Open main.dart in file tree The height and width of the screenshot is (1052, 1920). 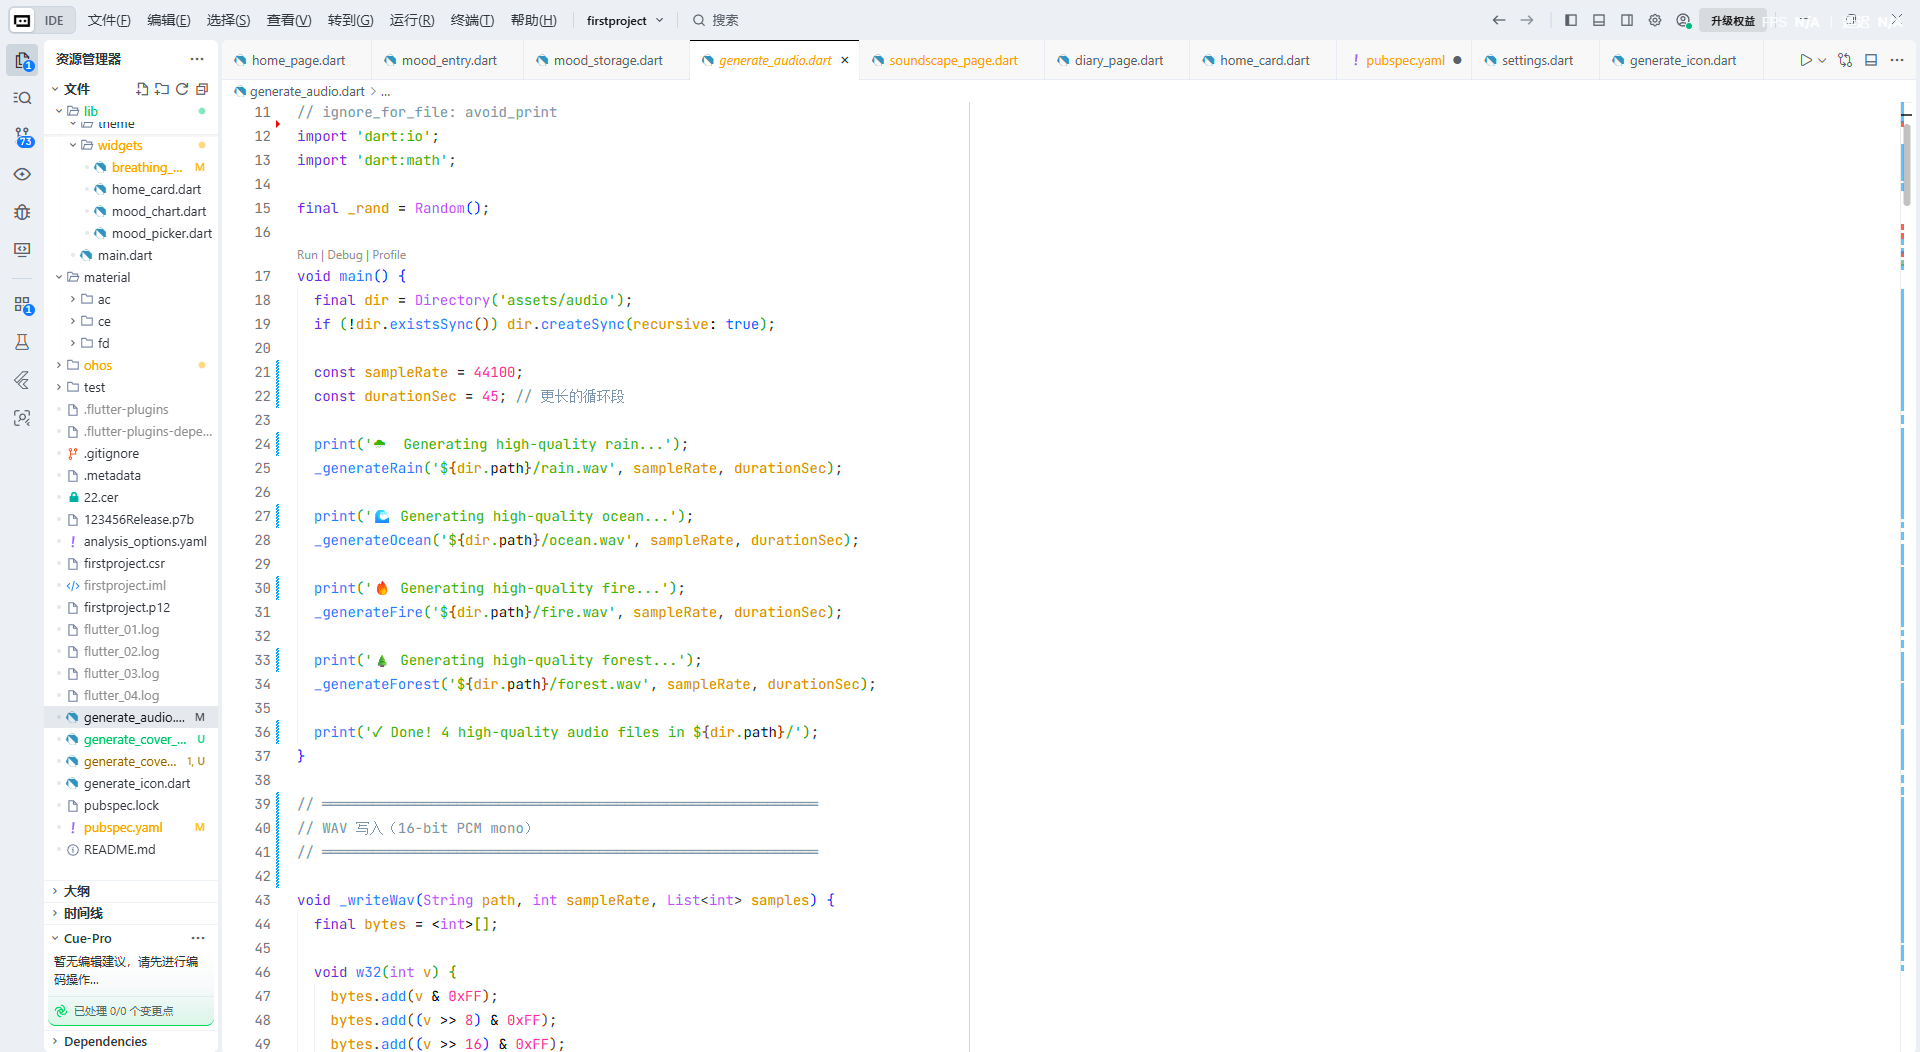coord(125,255)
